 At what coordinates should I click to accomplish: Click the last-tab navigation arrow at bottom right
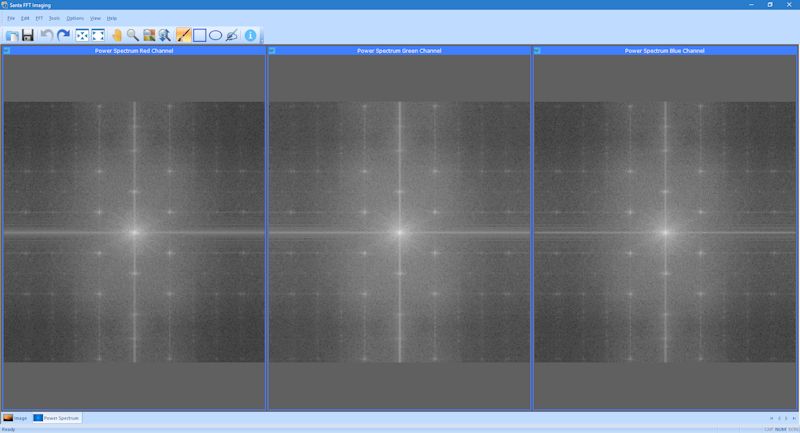(794, 417)
